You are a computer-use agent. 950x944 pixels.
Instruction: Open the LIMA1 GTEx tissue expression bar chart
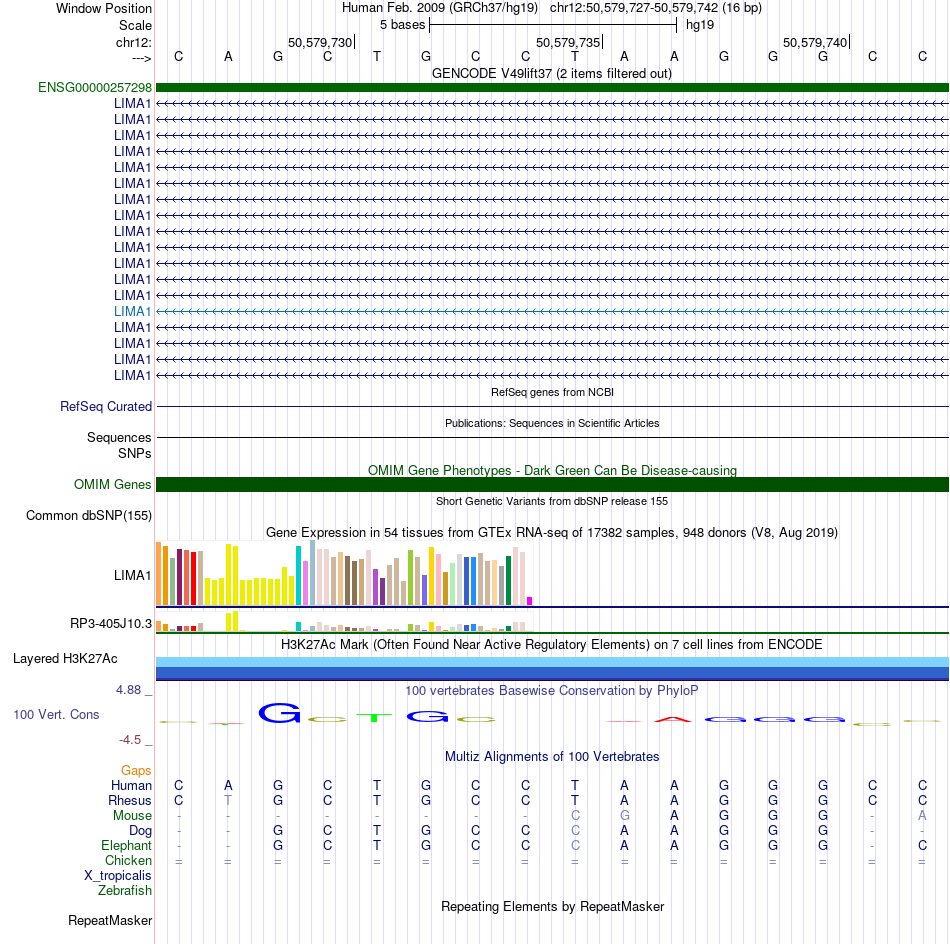click(344, 573)
